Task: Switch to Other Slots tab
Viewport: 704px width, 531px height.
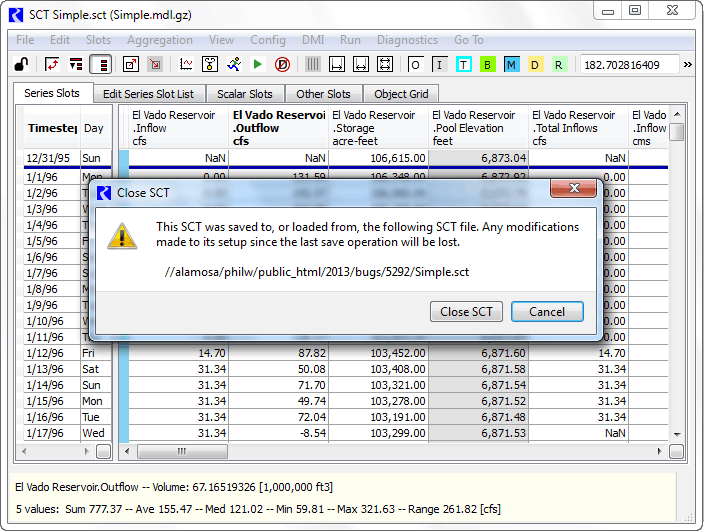Action: tap(323, 94)
